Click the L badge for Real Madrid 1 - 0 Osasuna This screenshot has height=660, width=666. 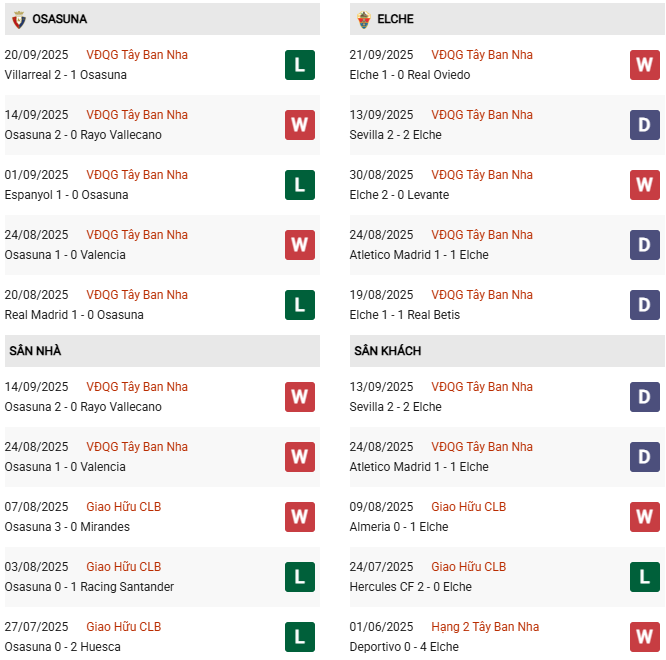299,305
